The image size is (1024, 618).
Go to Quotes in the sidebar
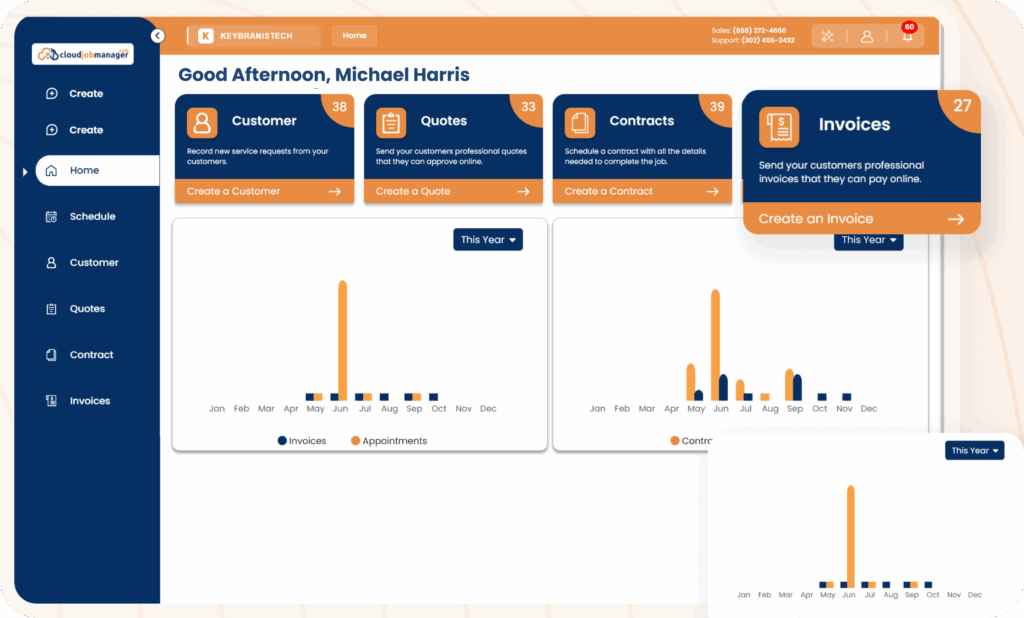[87, 309]
